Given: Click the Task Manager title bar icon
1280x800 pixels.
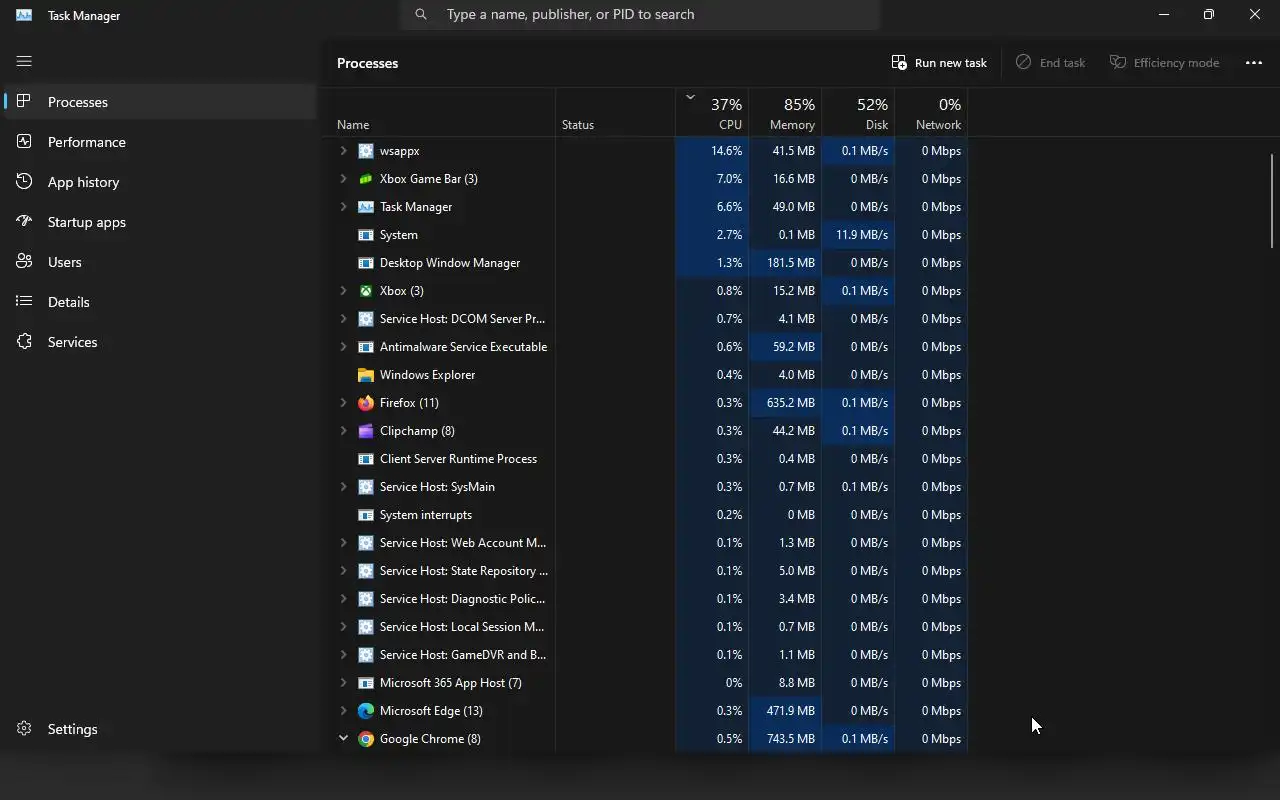Looking at the screenshot, I should (24, 15).
